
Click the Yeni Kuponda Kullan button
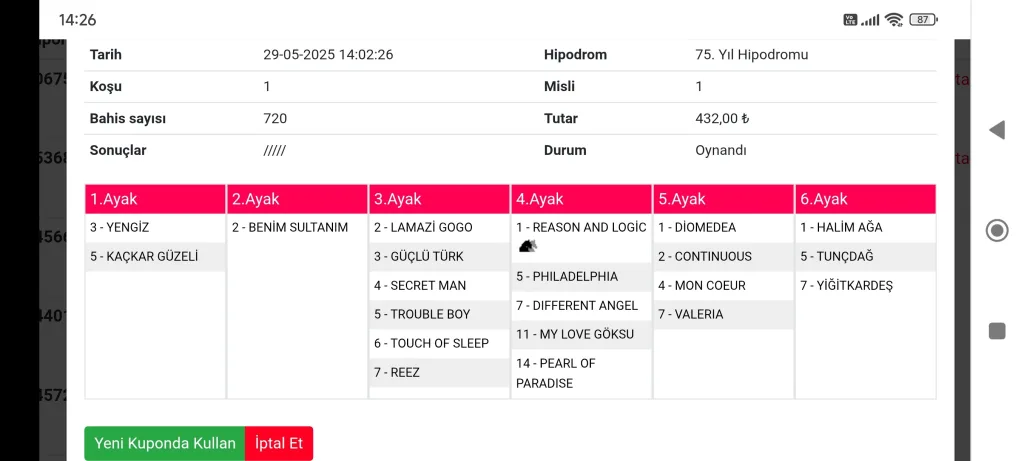pos(165,443)
